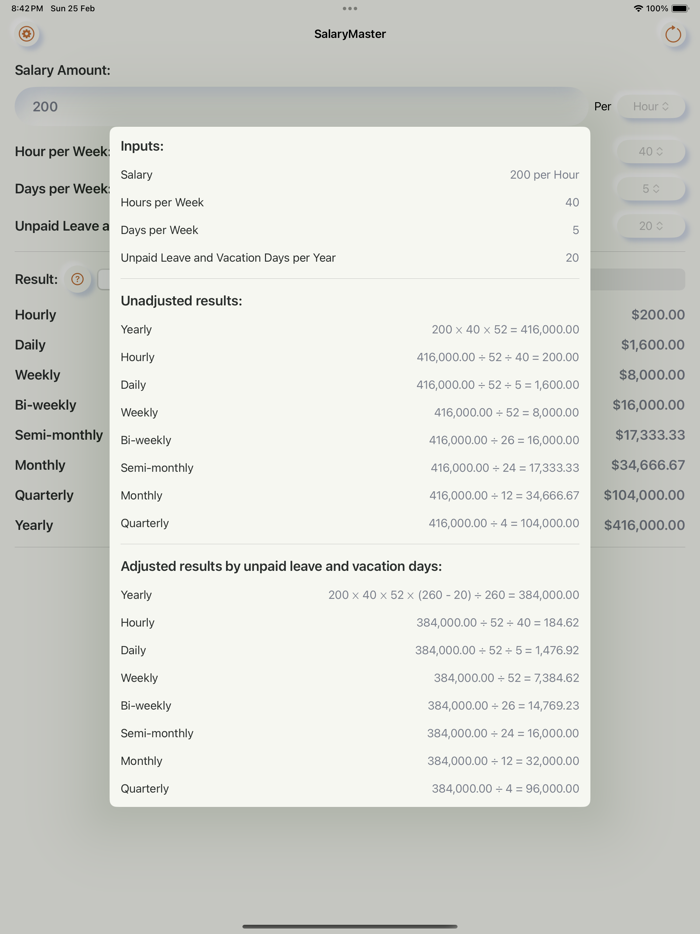Tap formula 416,000.00 ÷ 52 ÷ 40 = 200.00
This screenshot has height=934, width=700.
[x=497, y=357]
